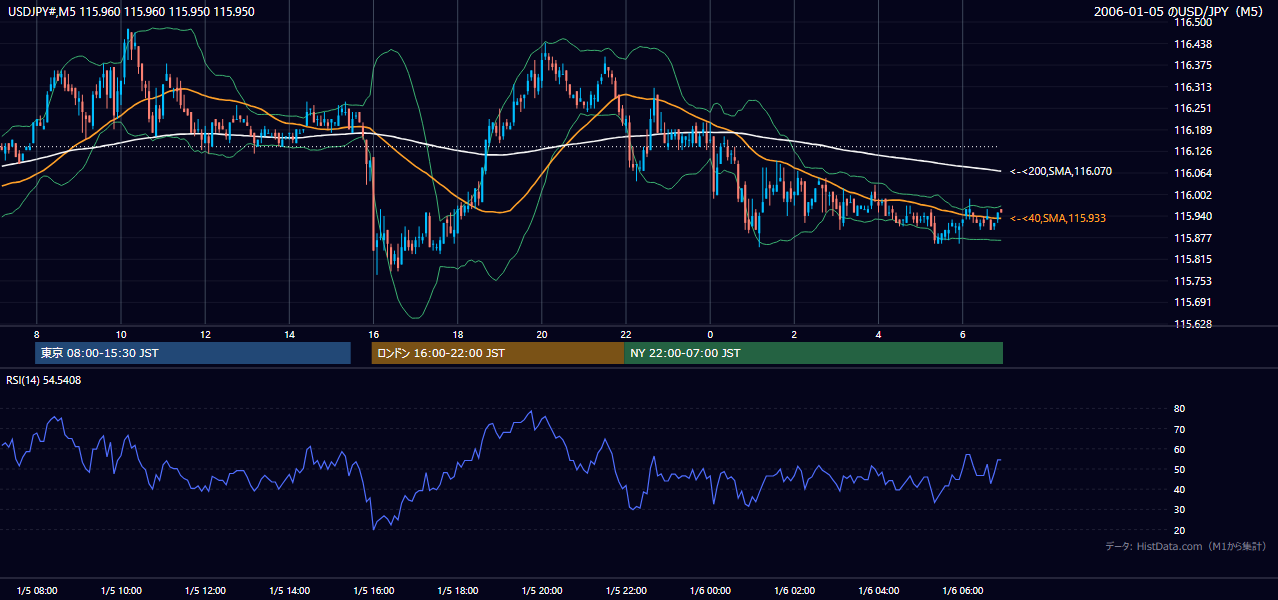Click the 1/5 16:00 time axis label

coord(373,590)
